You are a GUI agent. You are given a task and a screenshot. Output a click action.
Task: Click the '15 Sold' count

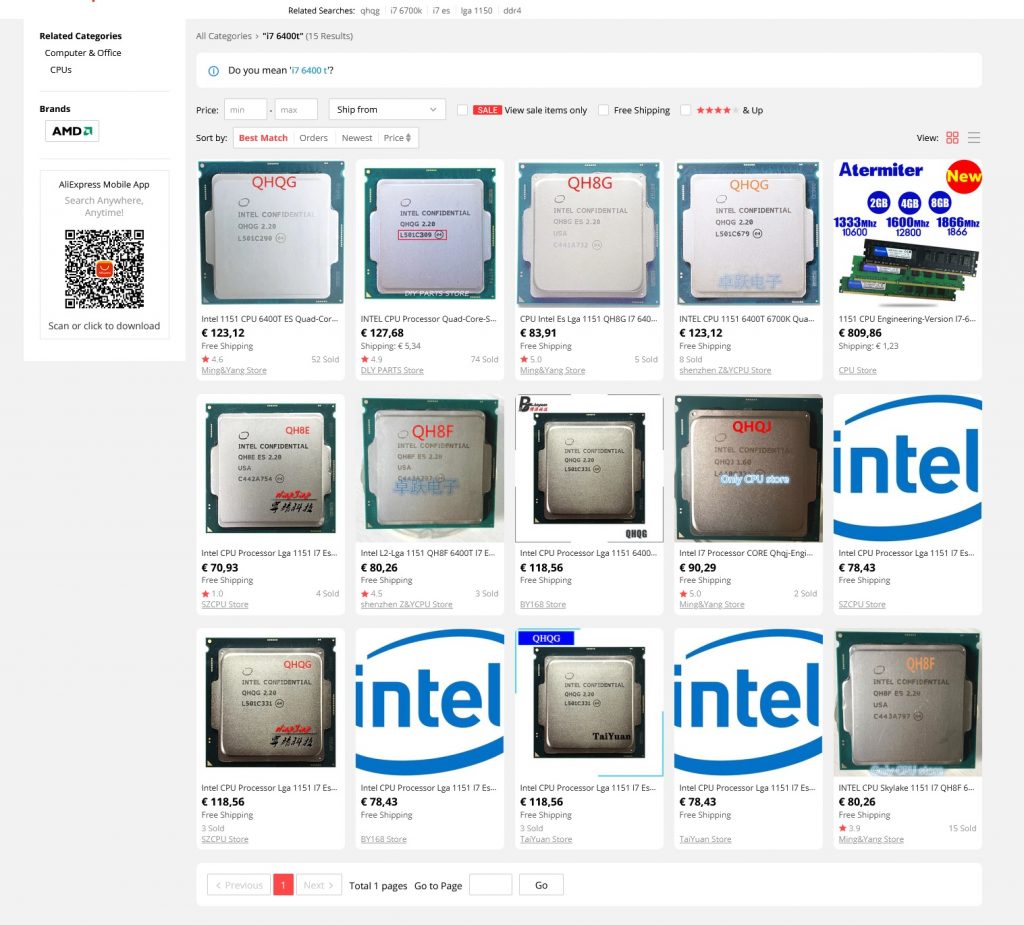click(962, 828)
